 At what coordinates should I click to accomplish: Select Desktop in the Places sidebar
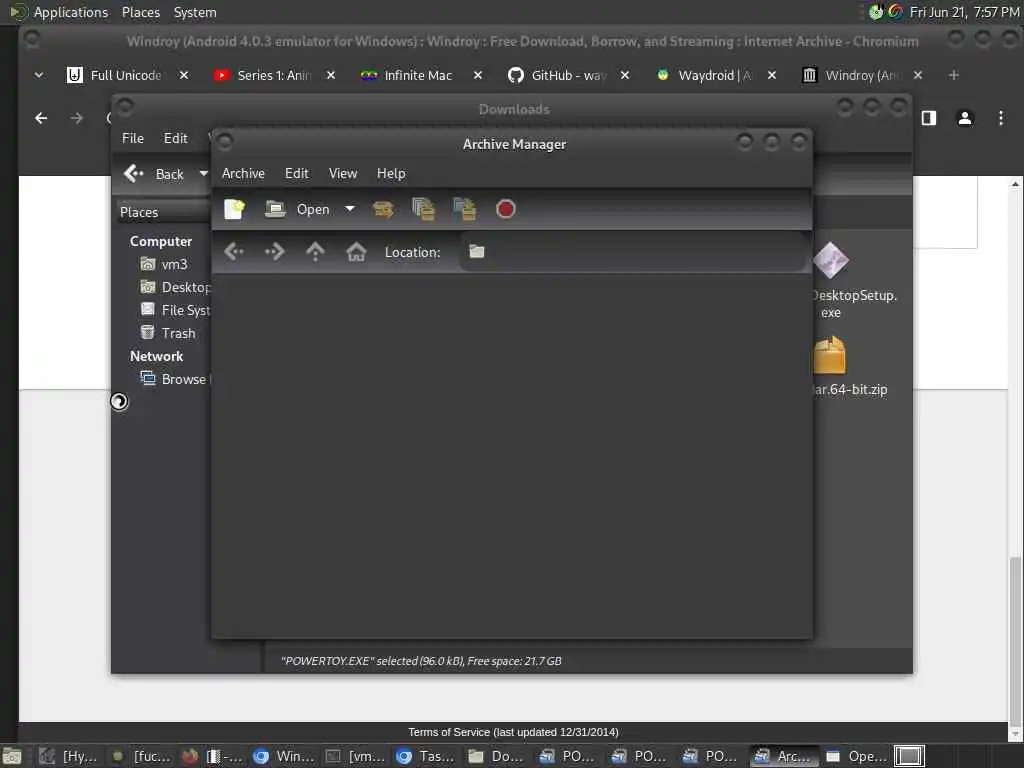[175, 287]
